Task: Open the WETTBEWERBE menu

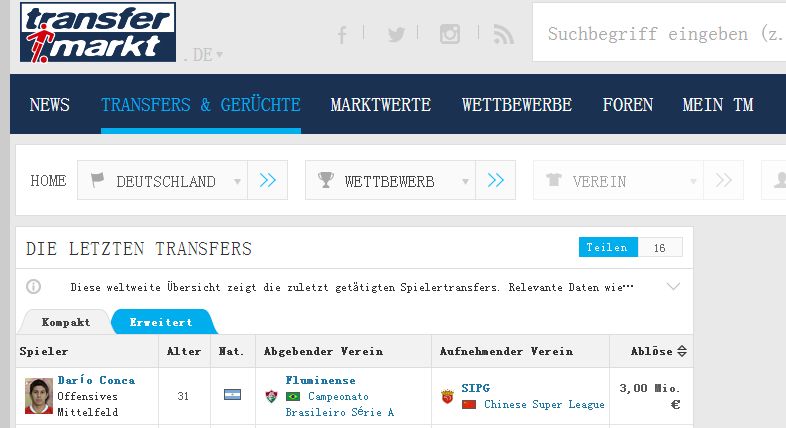Action: click(x=517, y=105)
